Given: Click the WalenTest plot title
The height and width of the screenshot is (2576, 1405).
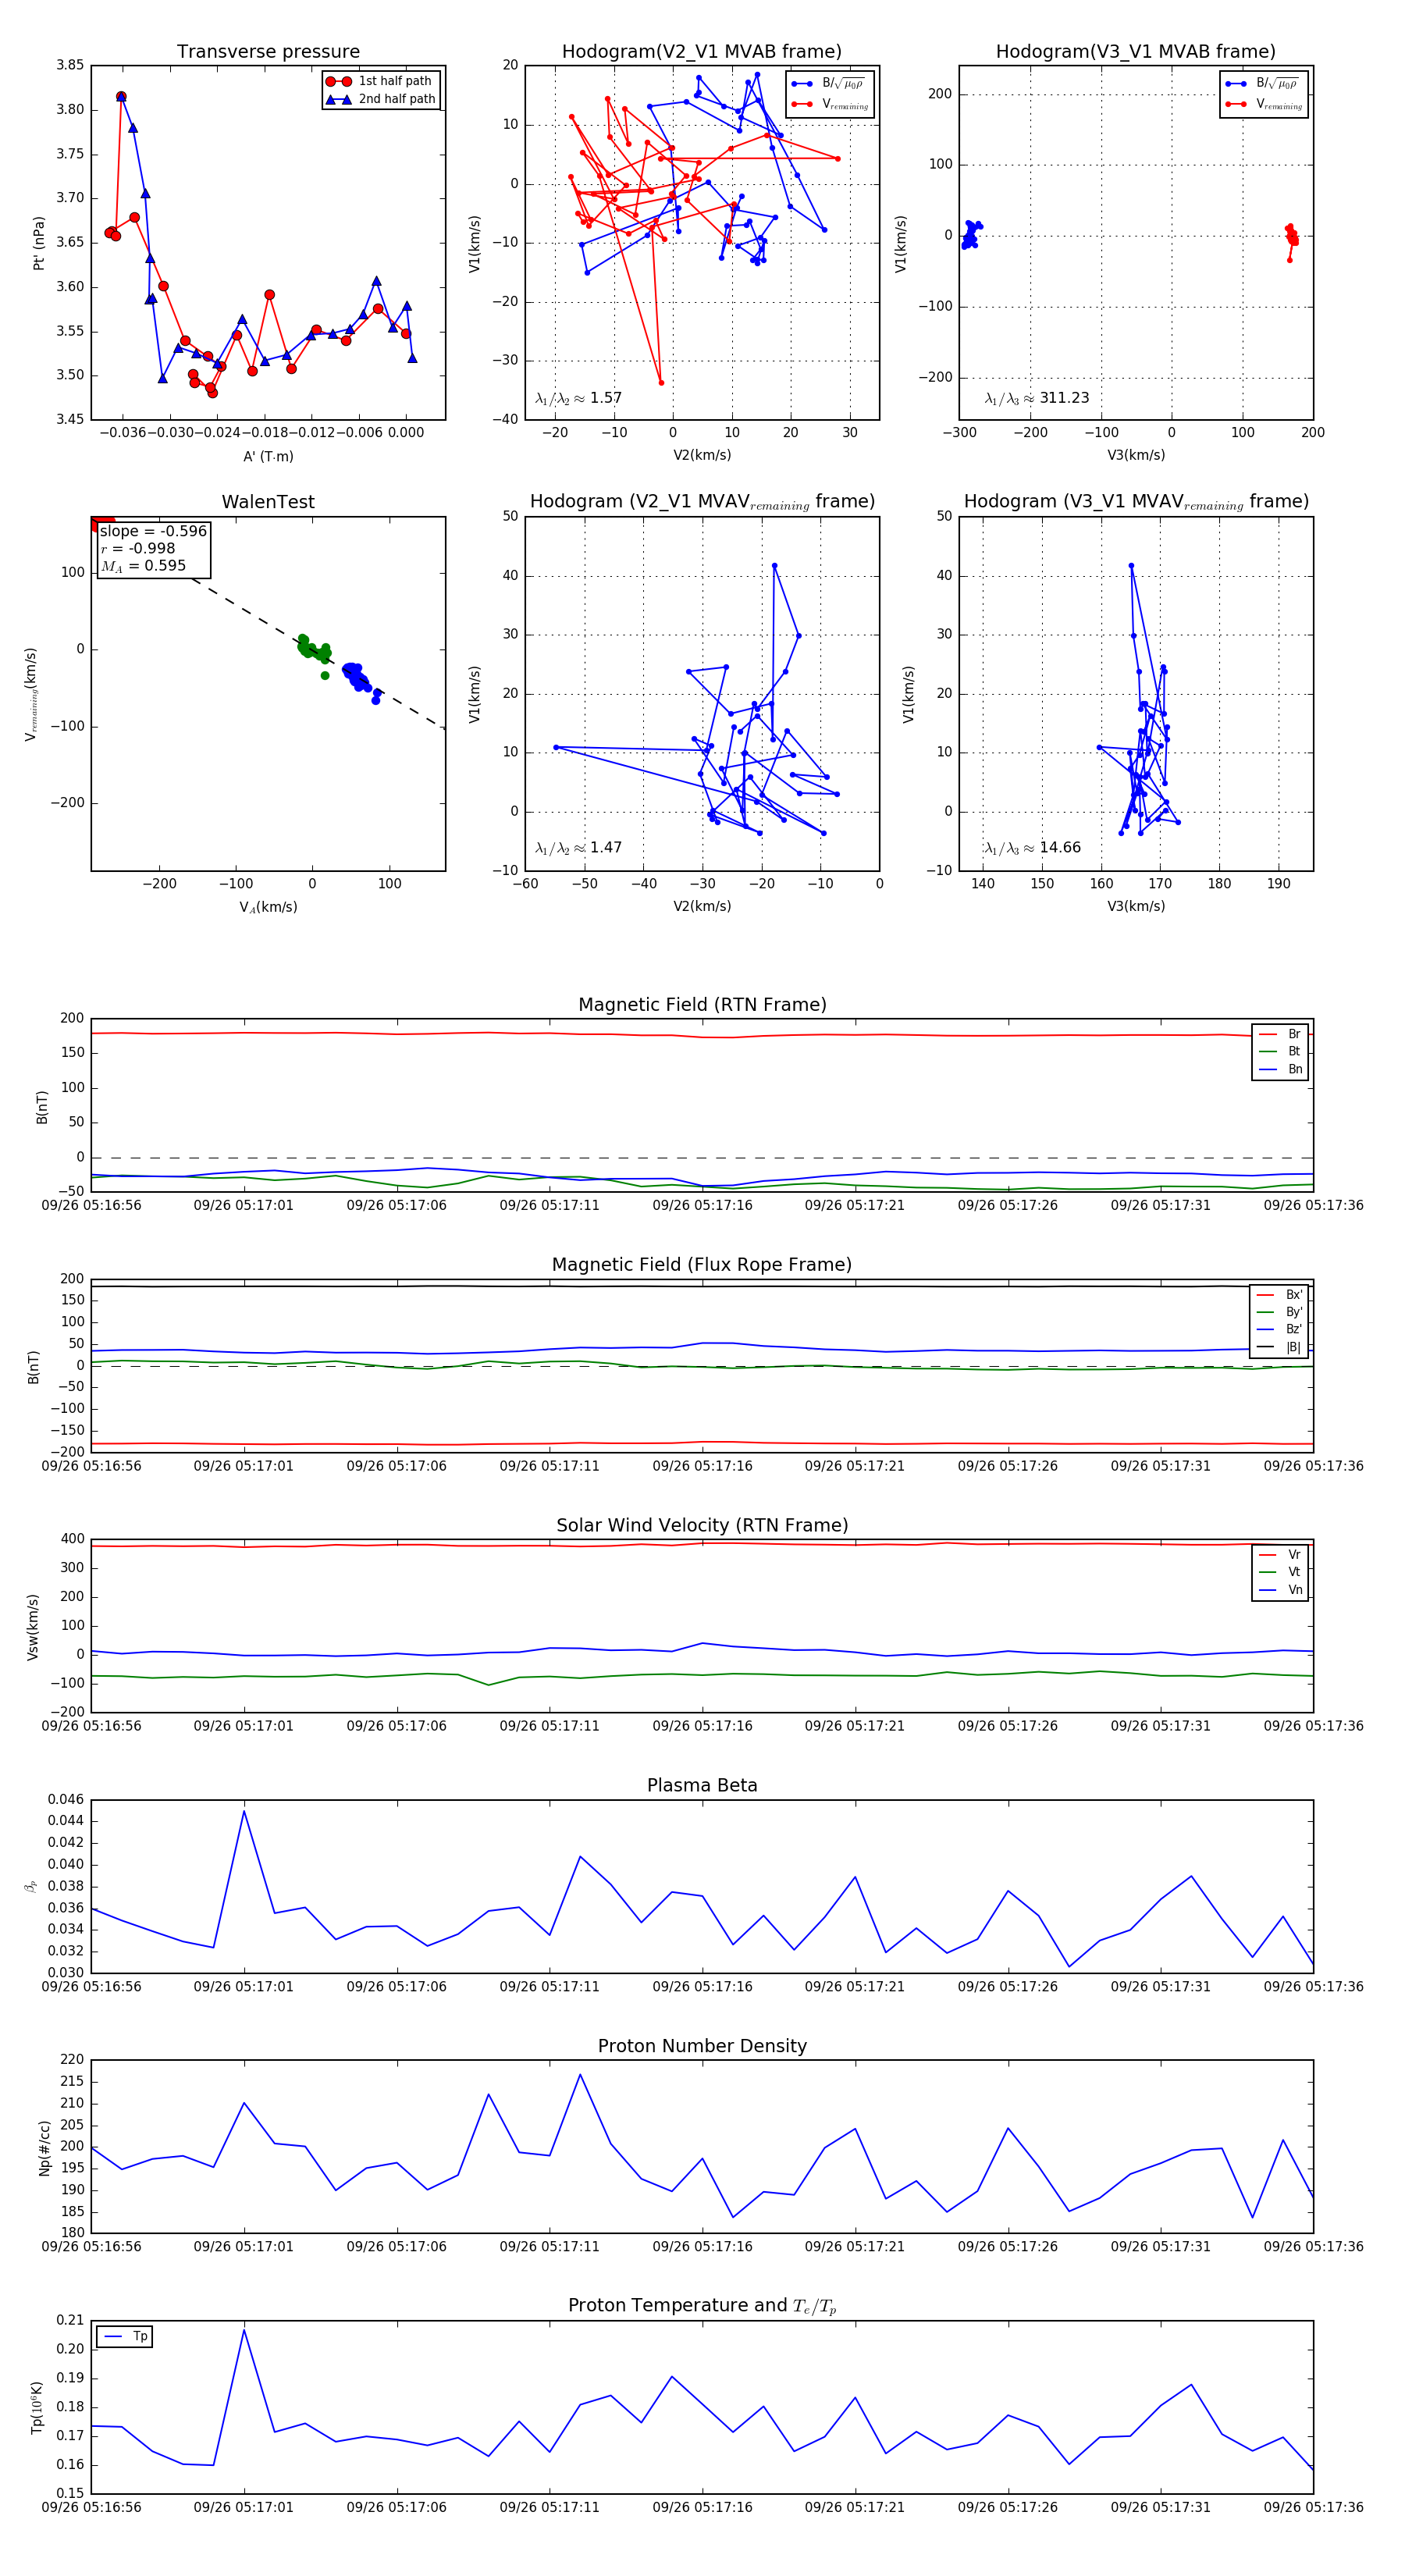Looking at the screenshot, I should click(x=268, y=502).
